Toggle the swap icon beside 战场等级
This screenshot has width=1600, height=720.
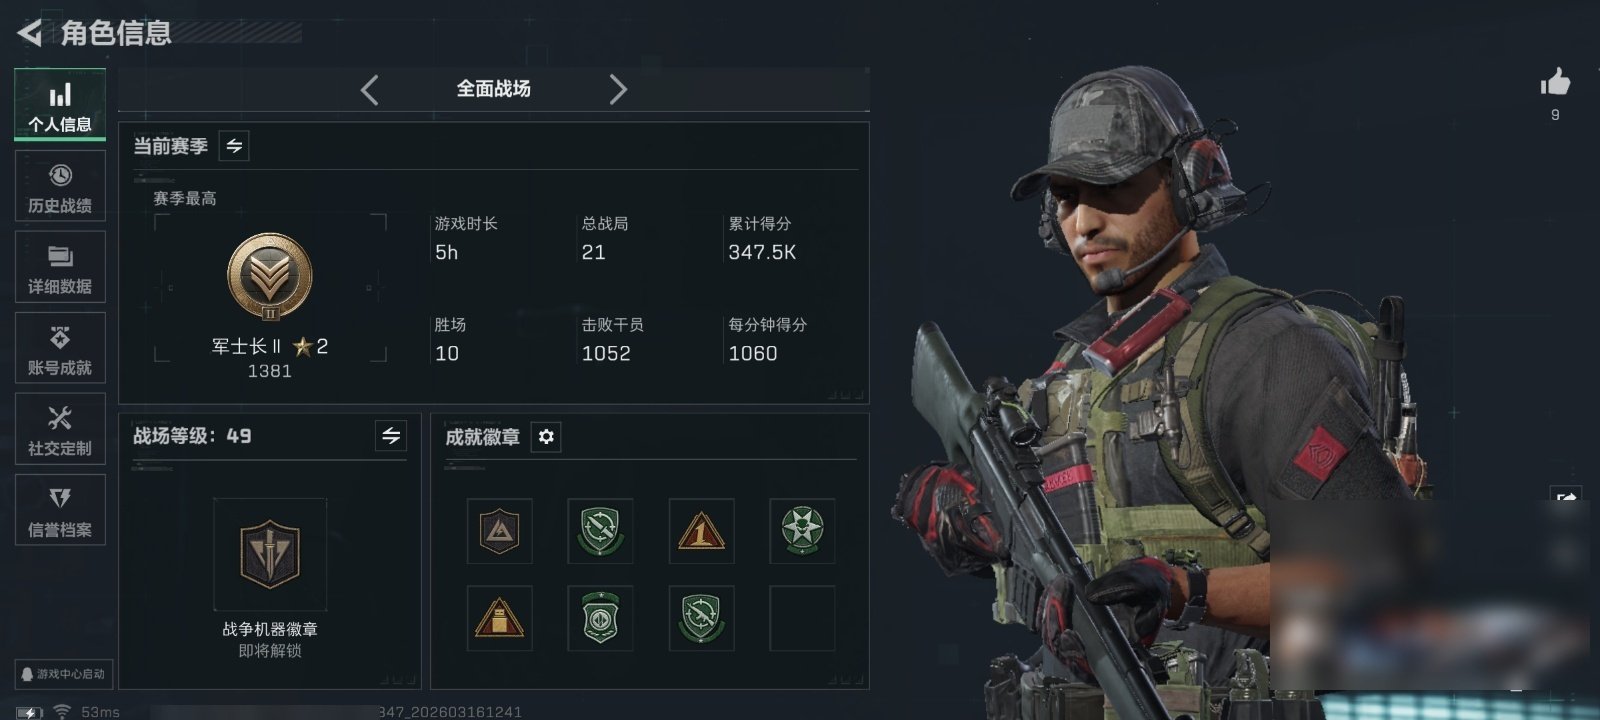tap(391, 436)
